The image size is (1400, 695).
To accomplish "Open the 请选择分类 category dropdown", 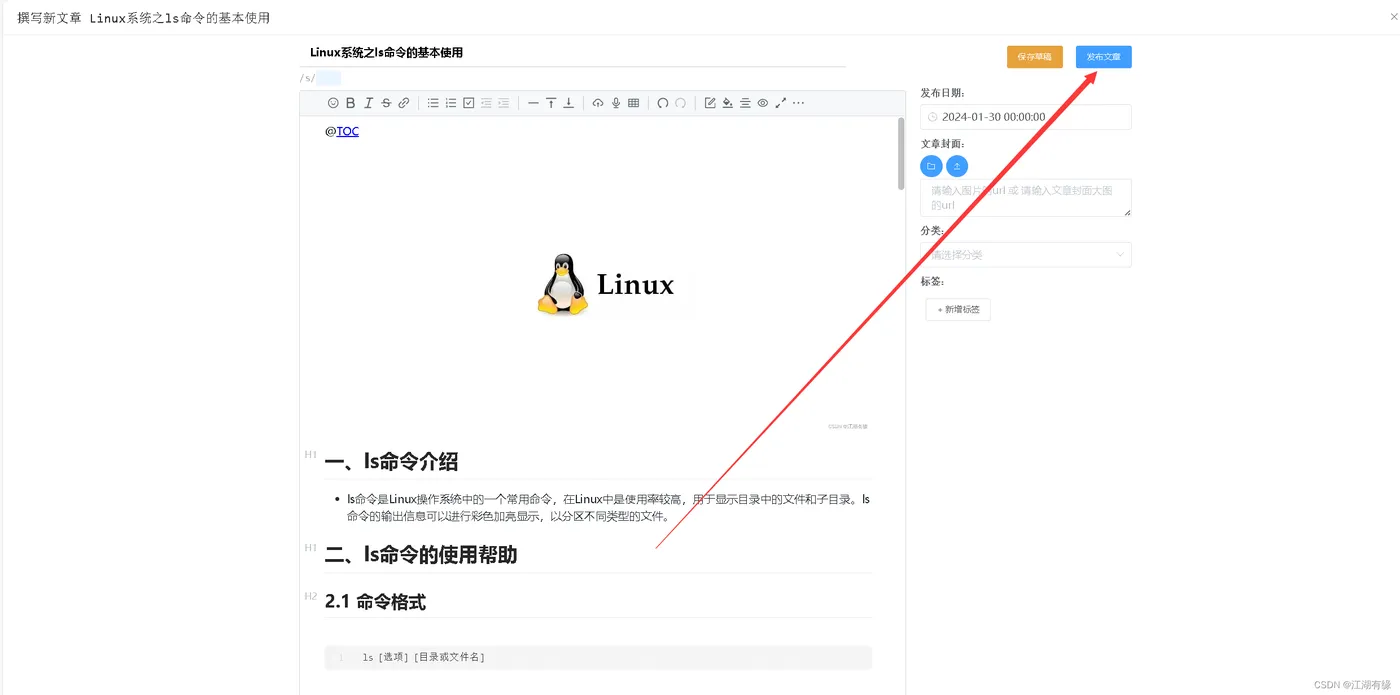I will [x=1026, y=255].
